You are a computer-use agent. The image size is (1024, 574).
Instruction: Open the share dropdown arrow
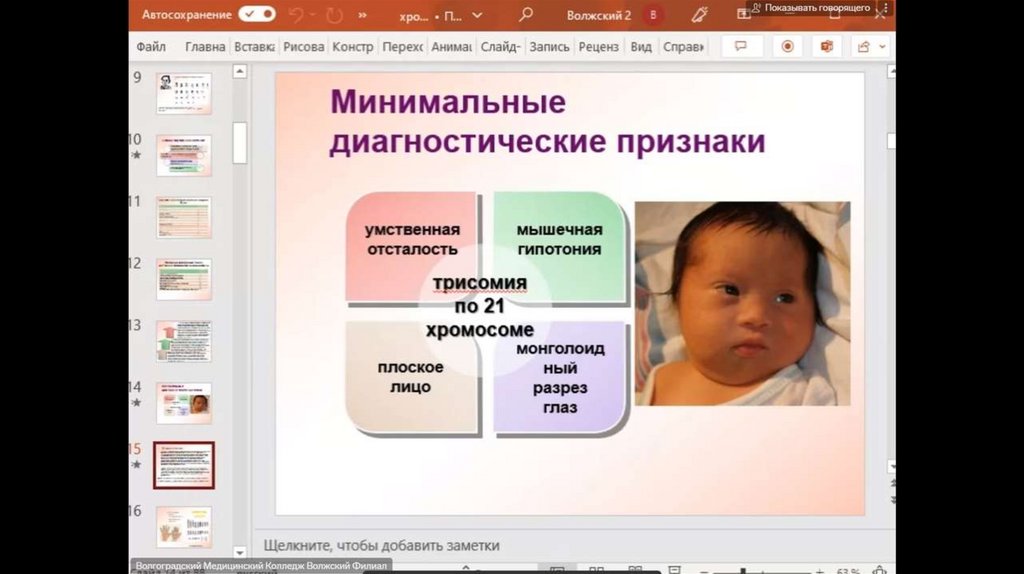point(882,47)
